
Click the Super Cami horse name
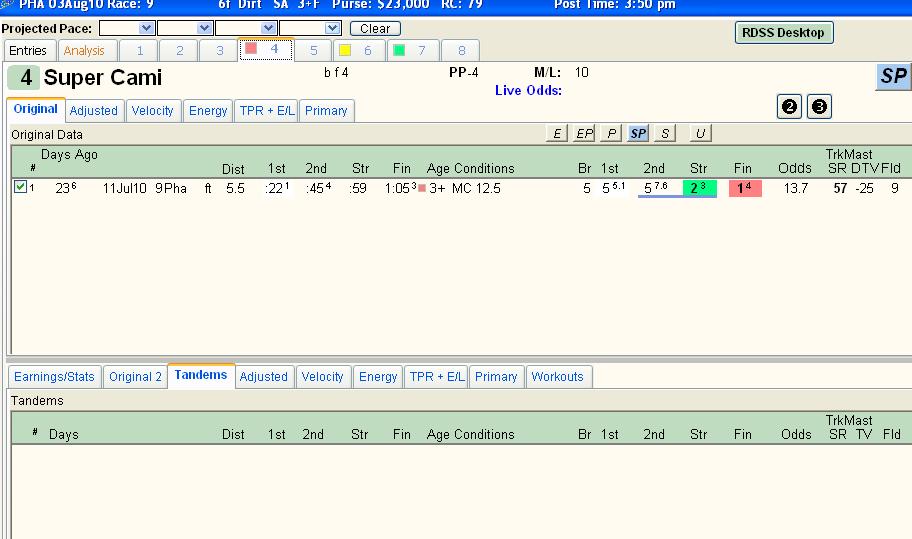[x=102, y=77]
